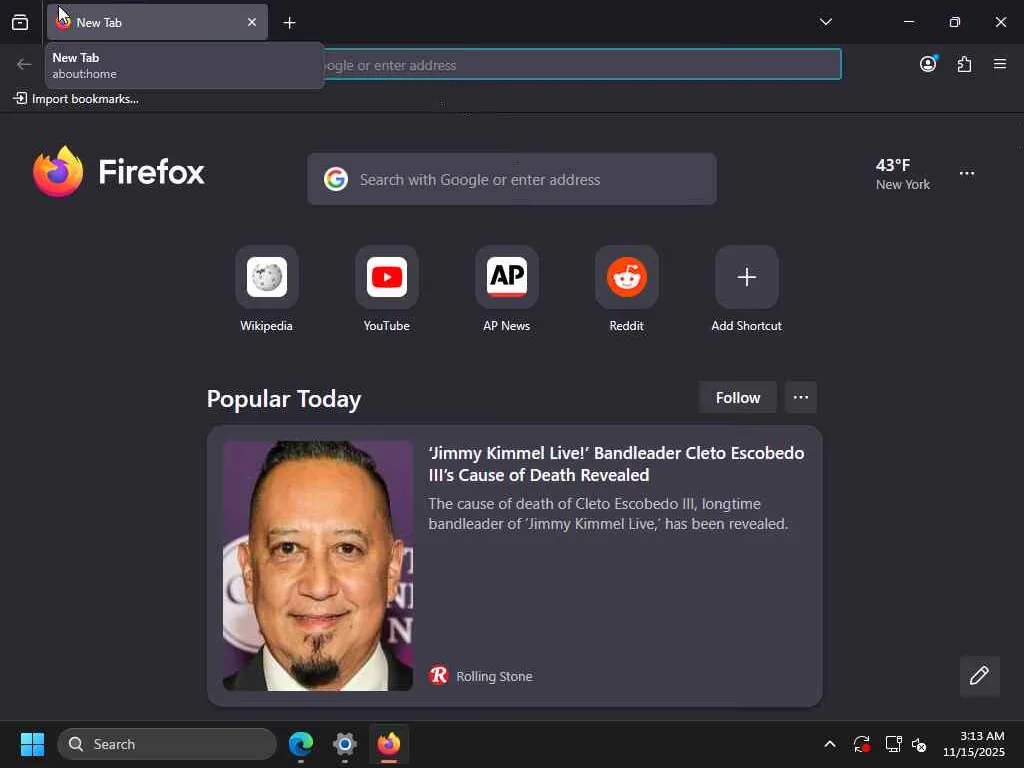
Task: Open the Cleto Escobedo article thumbnail
Action: coord(318,566)
